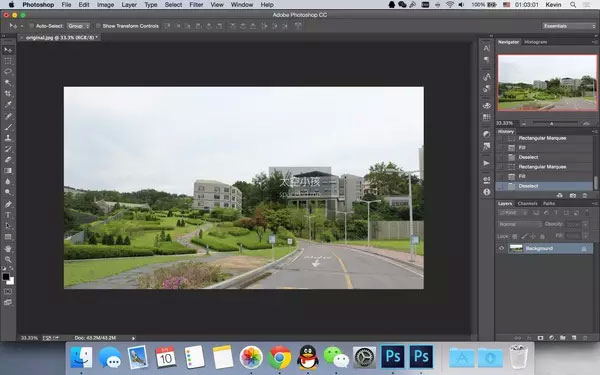Image resolution: width=600 pixels, height=375 pixels.
Task: Switch to the Channels tab
Action: [527, 204]
